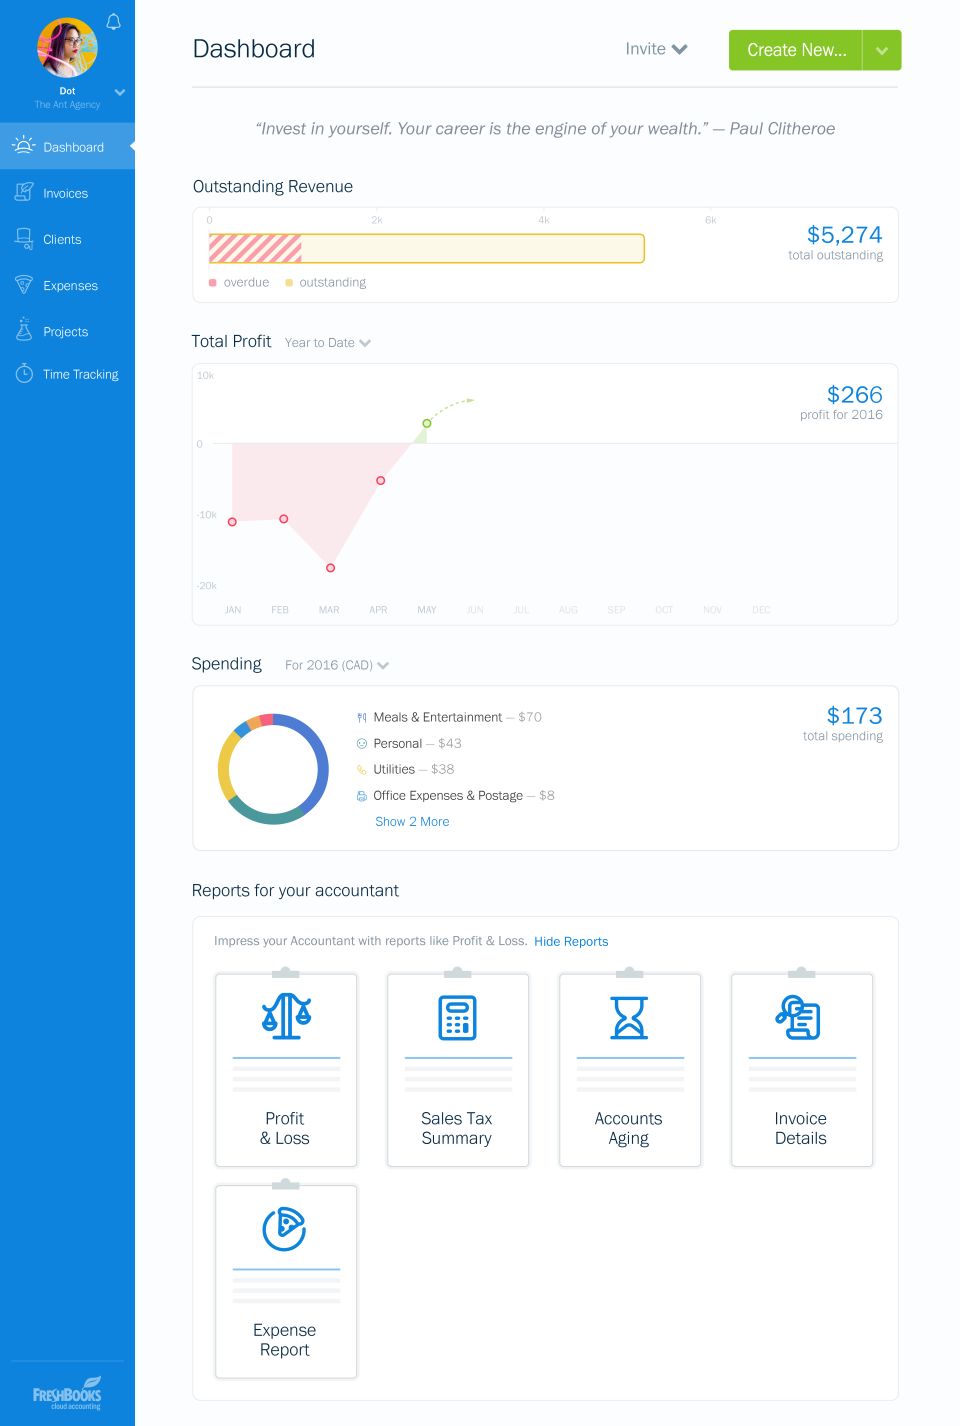The image size is (960, 1426).
Task: Open Expenses from the sidebar
Action: 24,285
